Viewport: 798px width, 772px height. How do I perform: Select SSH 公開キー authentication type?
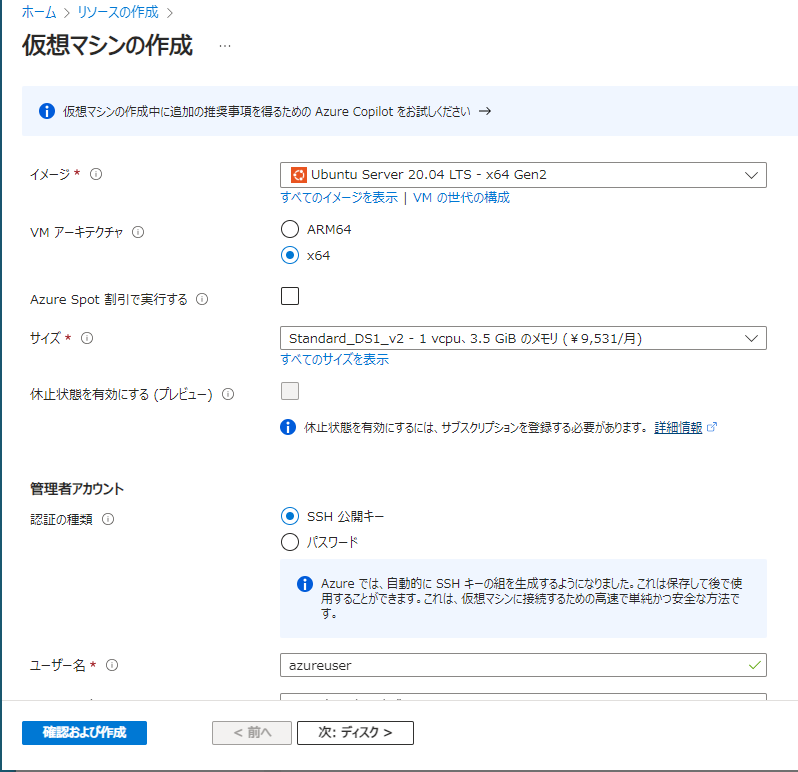[x=290, y=516]
